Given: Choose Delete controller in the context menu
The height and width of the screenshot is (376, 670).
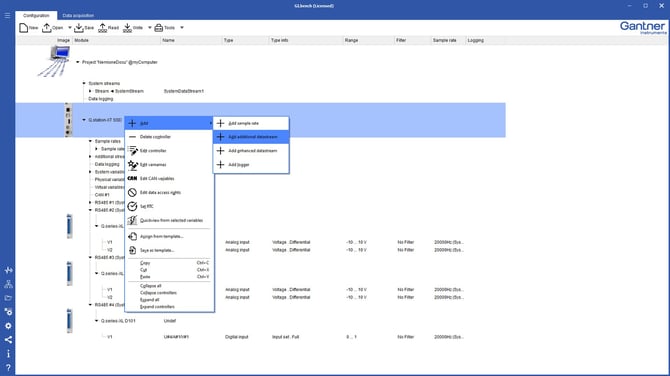Looking at the screenshot, I should 169,137.
